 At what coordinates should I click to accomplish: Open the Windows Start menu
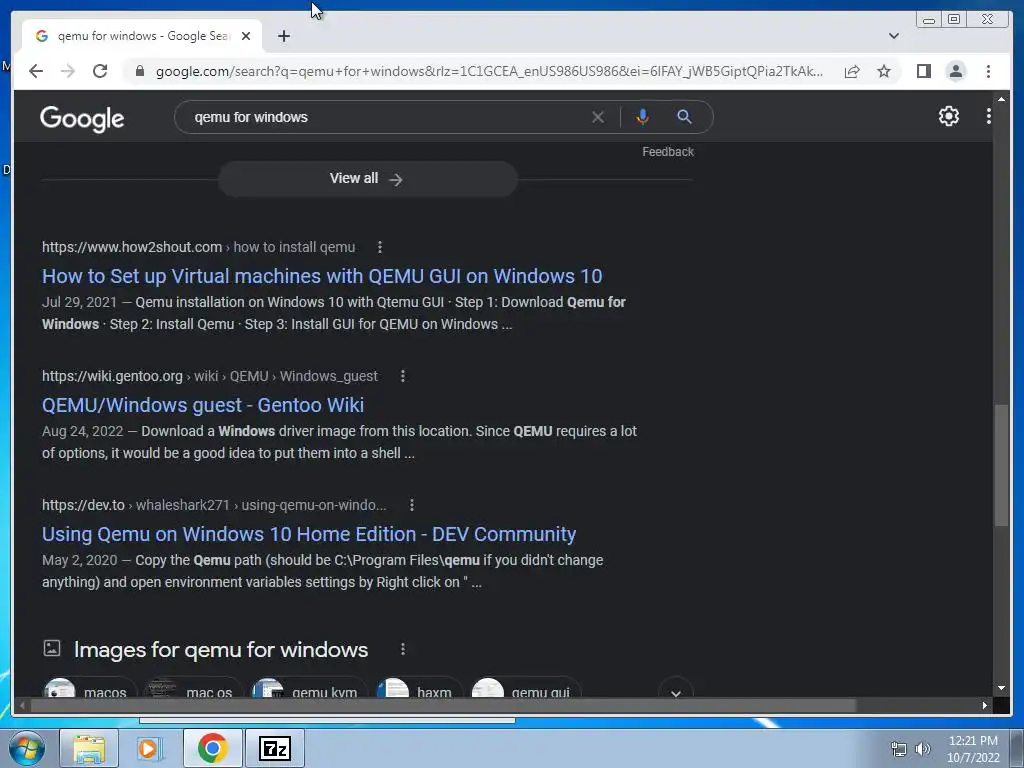[27, 748]
